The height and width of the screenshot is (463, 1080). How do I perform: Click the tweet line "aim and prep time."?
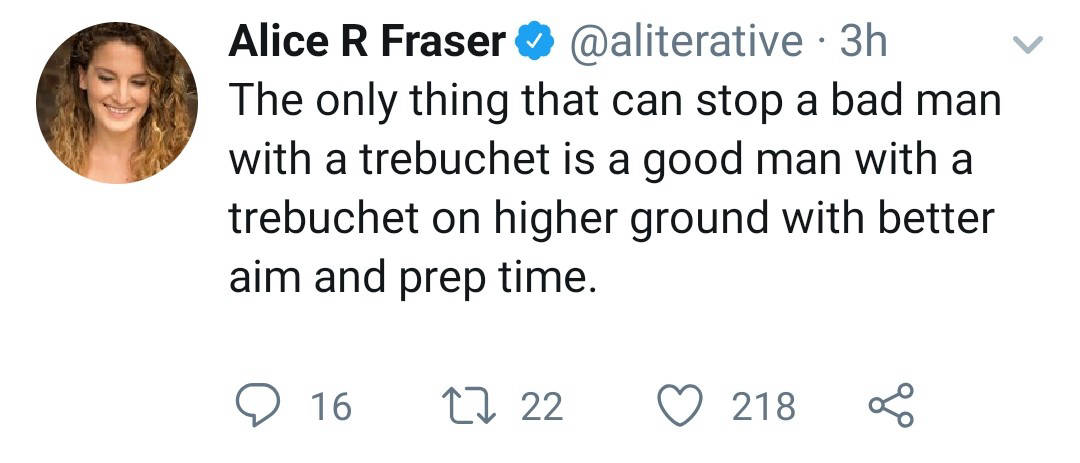pos(413,276)
